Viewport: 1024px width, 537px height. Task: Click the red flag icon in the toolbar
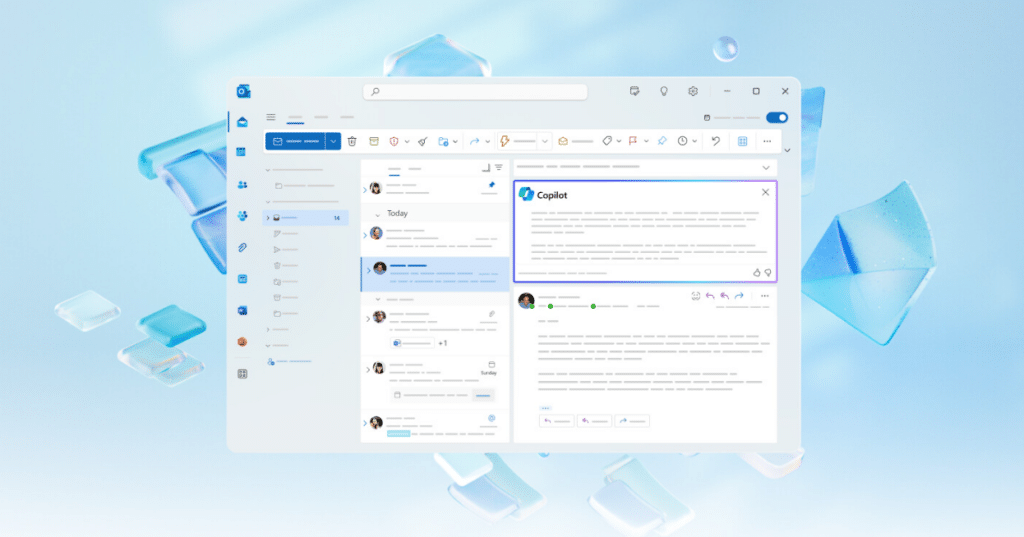click(x=633, y=142)
